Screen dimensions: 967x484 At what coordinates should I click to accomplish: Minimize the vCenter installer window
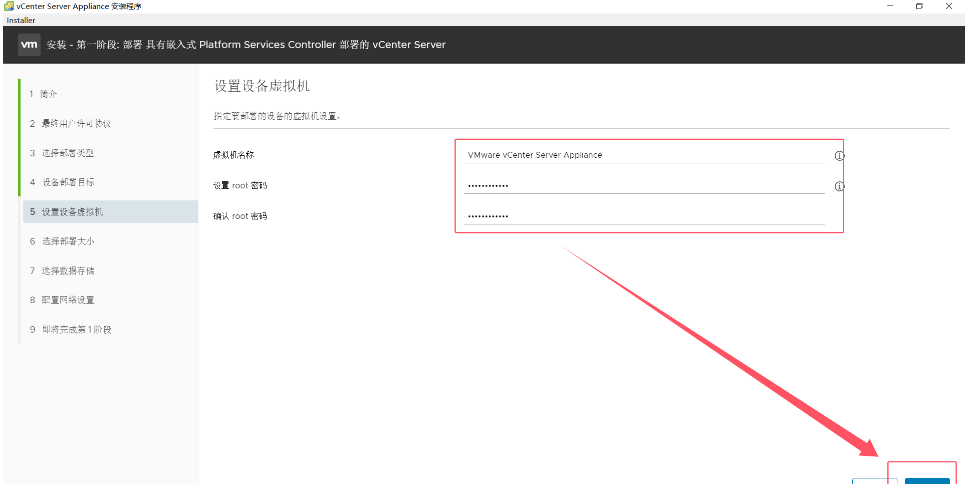click(x=891, y=6)
